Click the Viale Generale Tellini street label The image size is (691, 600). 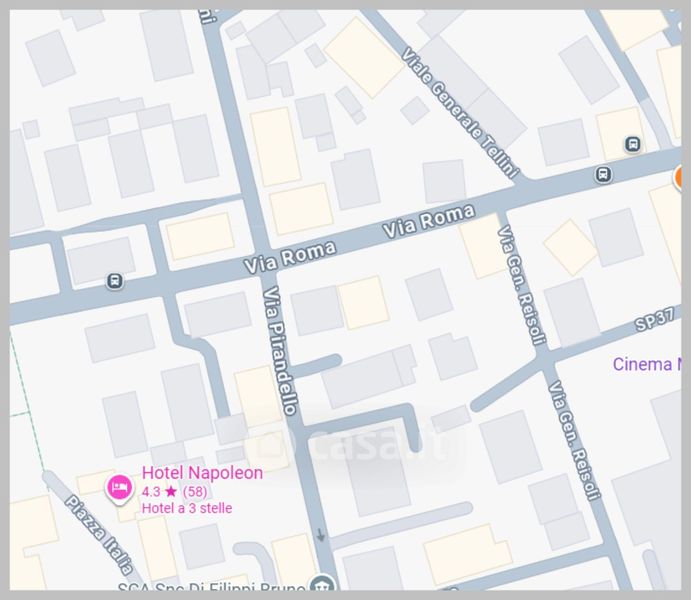460,112
